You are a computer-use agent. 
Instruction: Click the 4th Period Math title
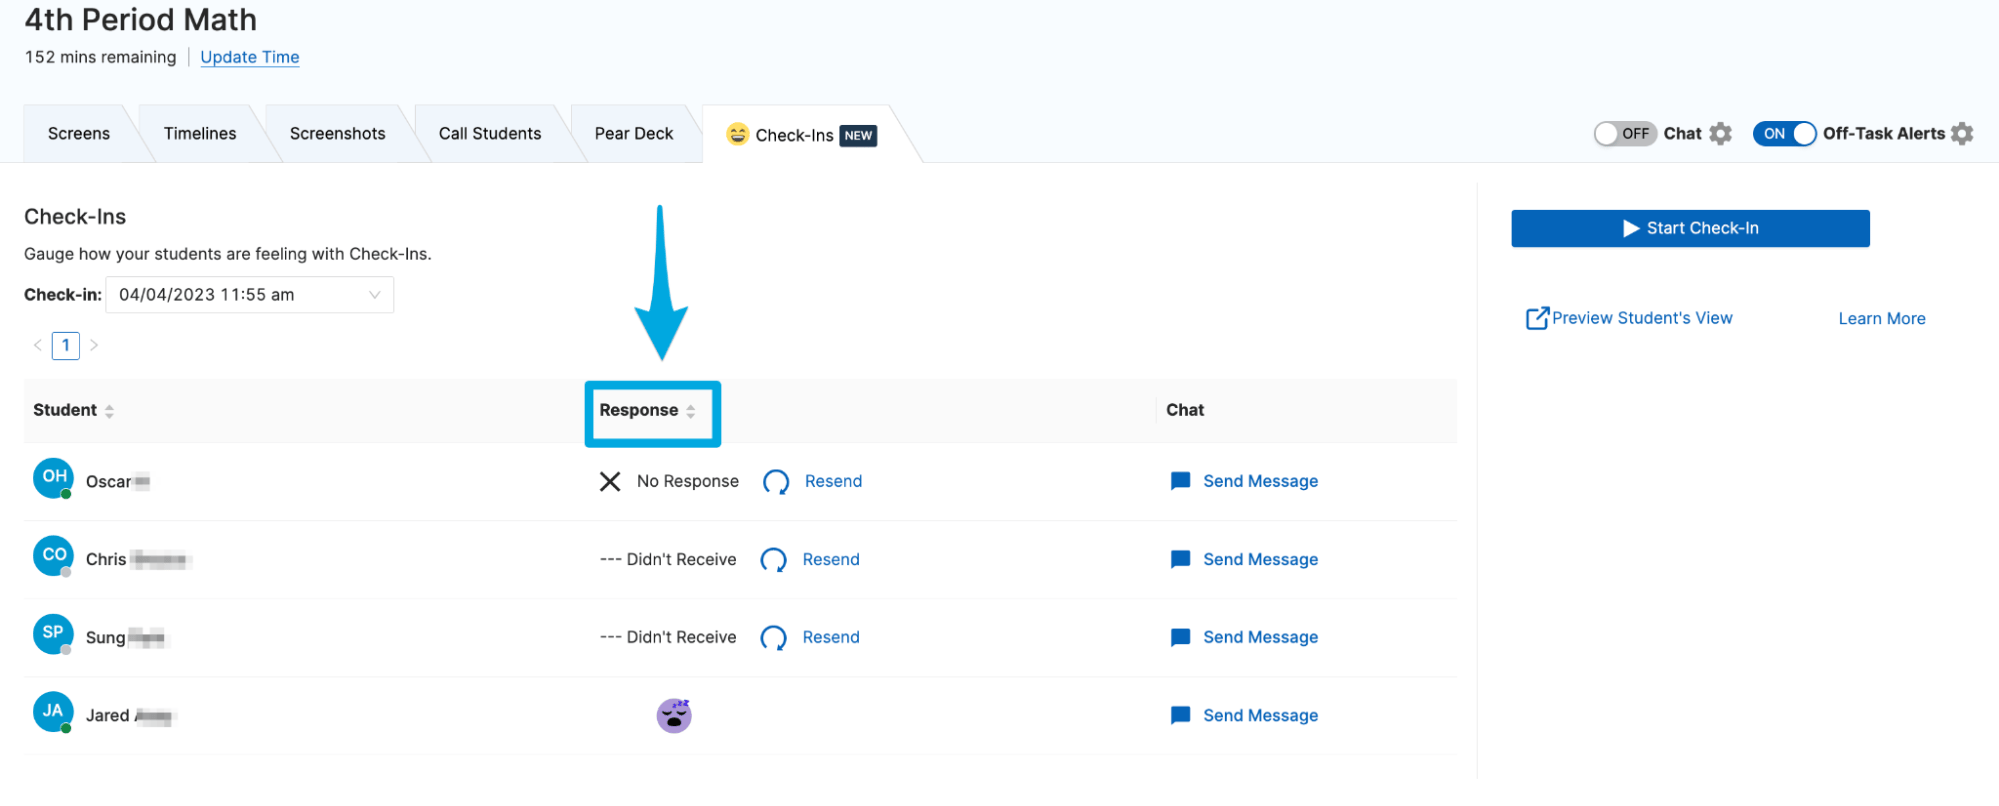(141, 19)
